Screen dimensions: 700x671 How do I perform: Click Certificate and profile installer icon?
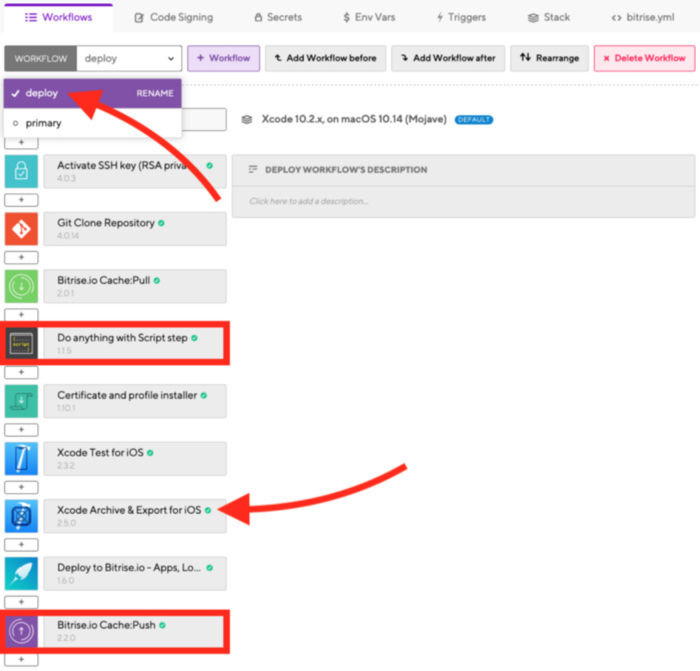point(21,401)
